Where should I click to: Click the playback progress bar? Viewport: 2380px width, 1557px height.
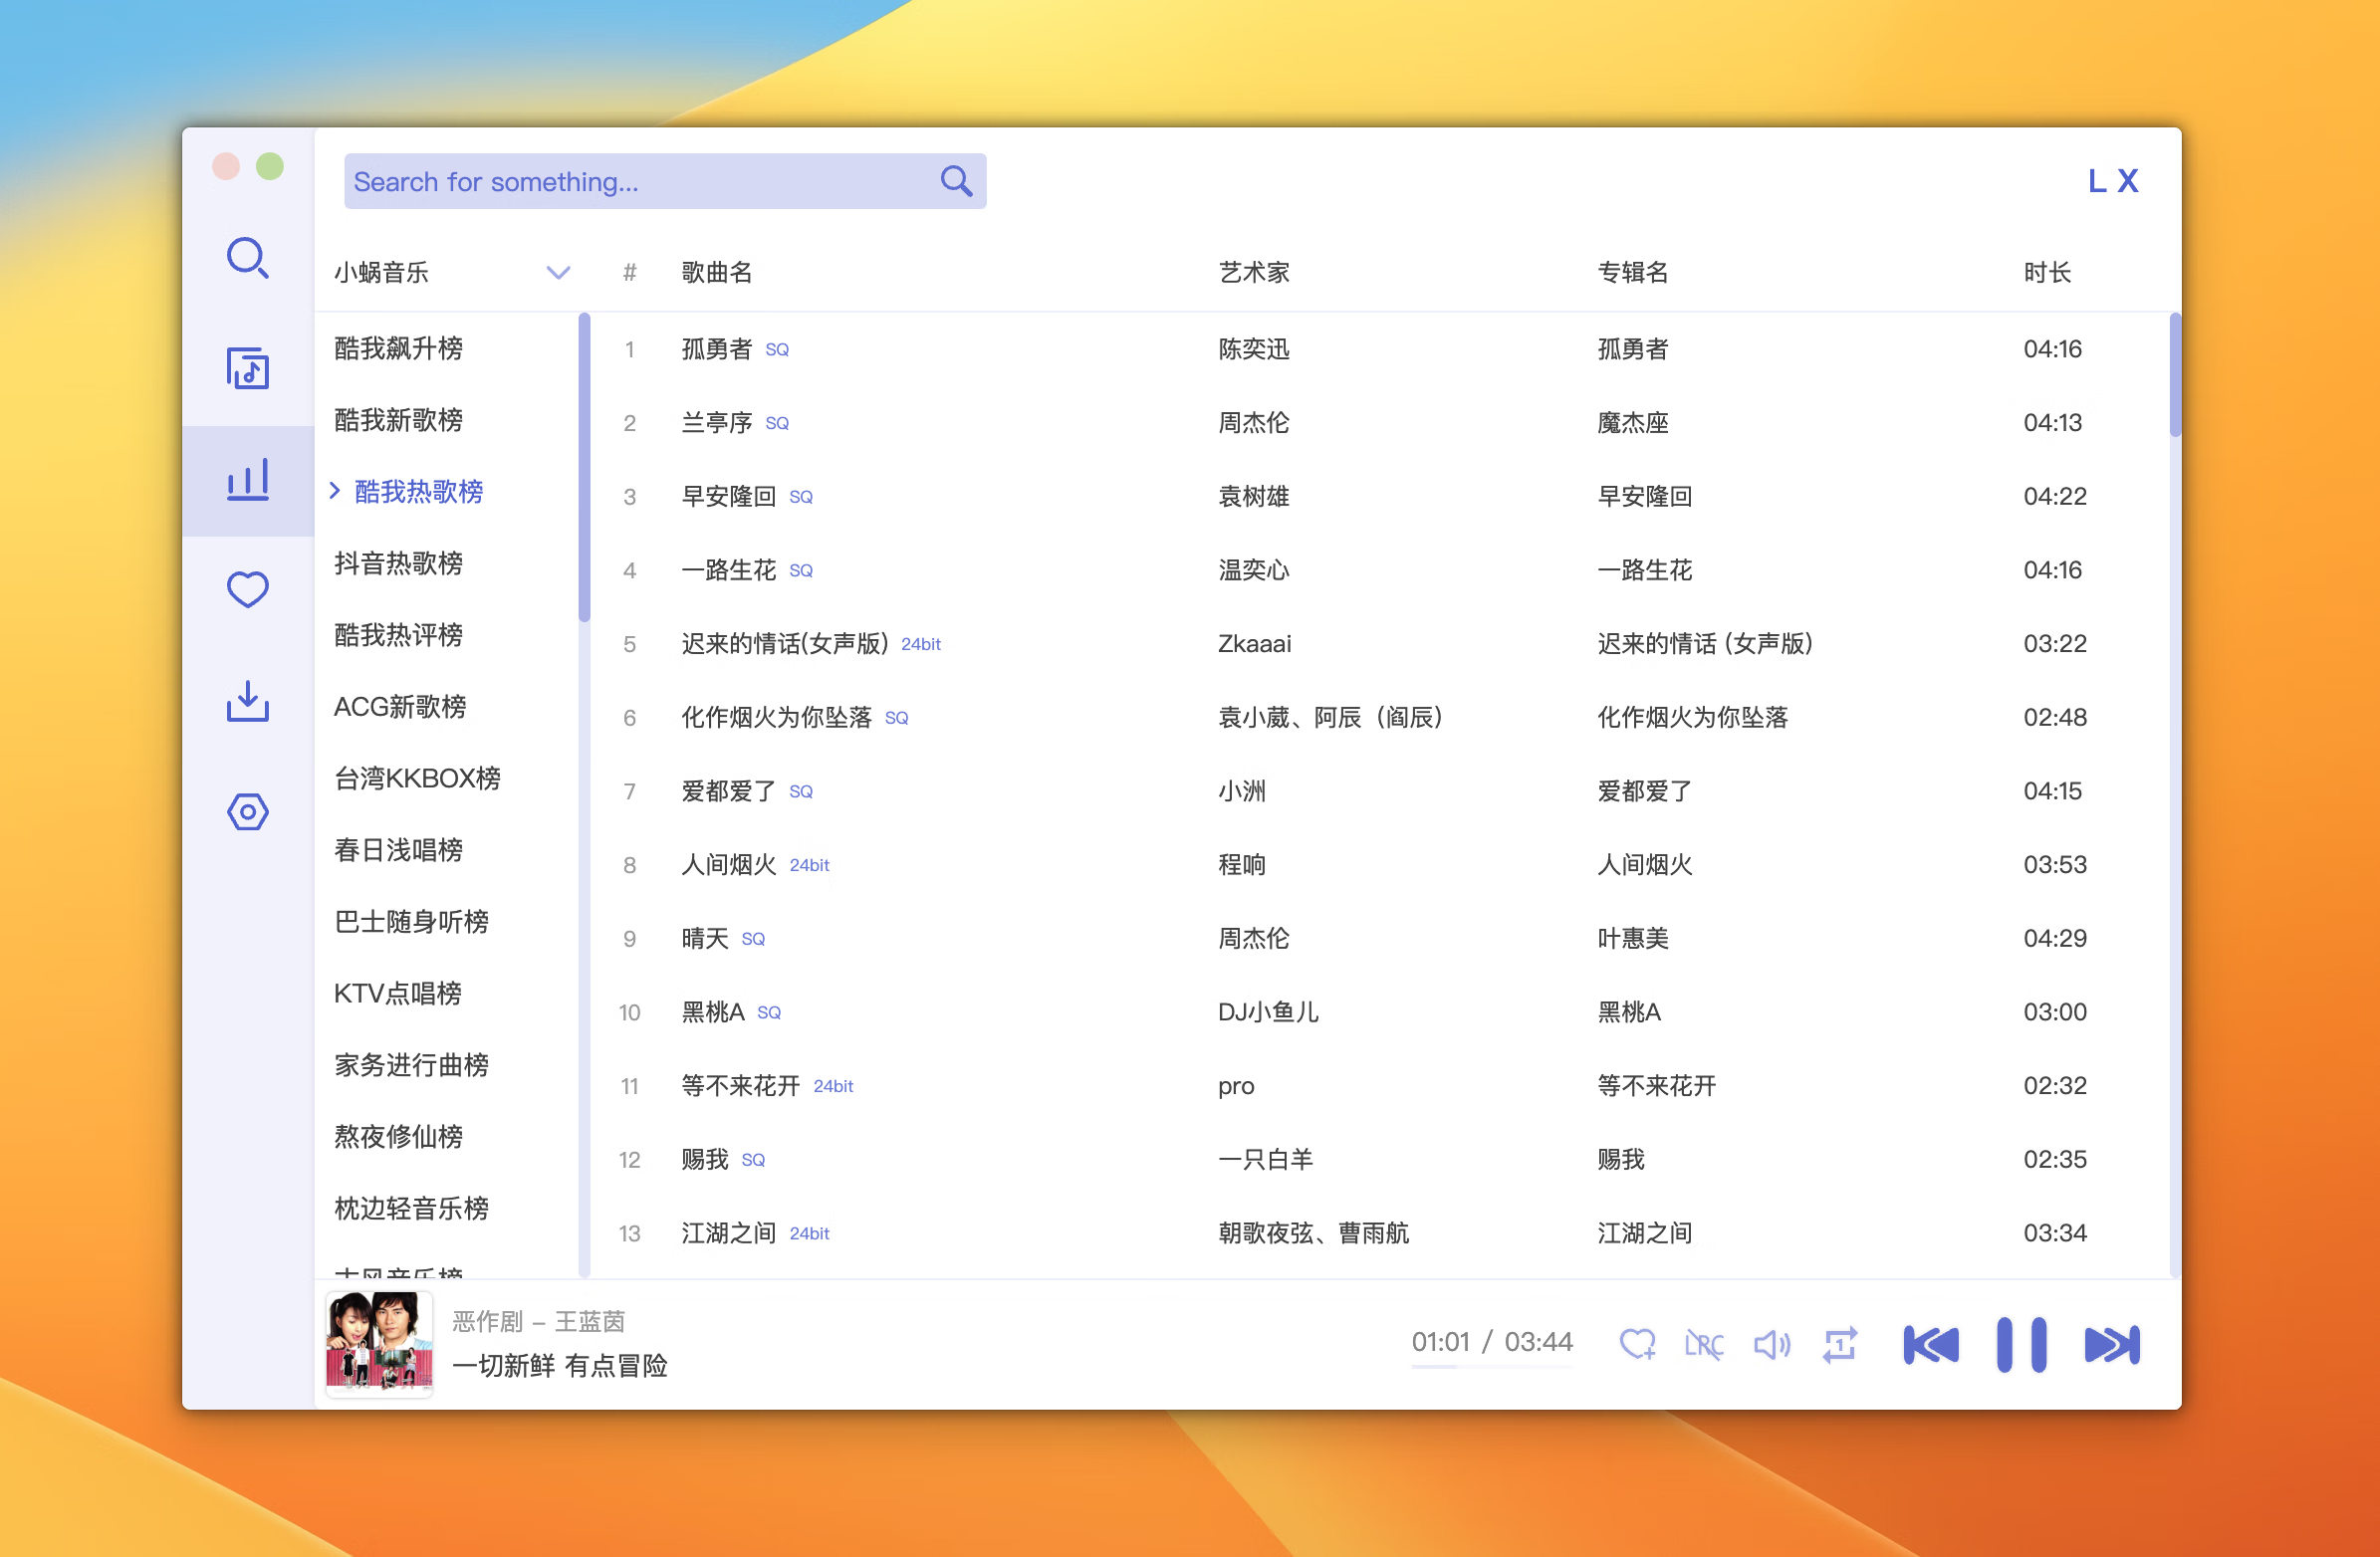(x=1492, y=1366)
